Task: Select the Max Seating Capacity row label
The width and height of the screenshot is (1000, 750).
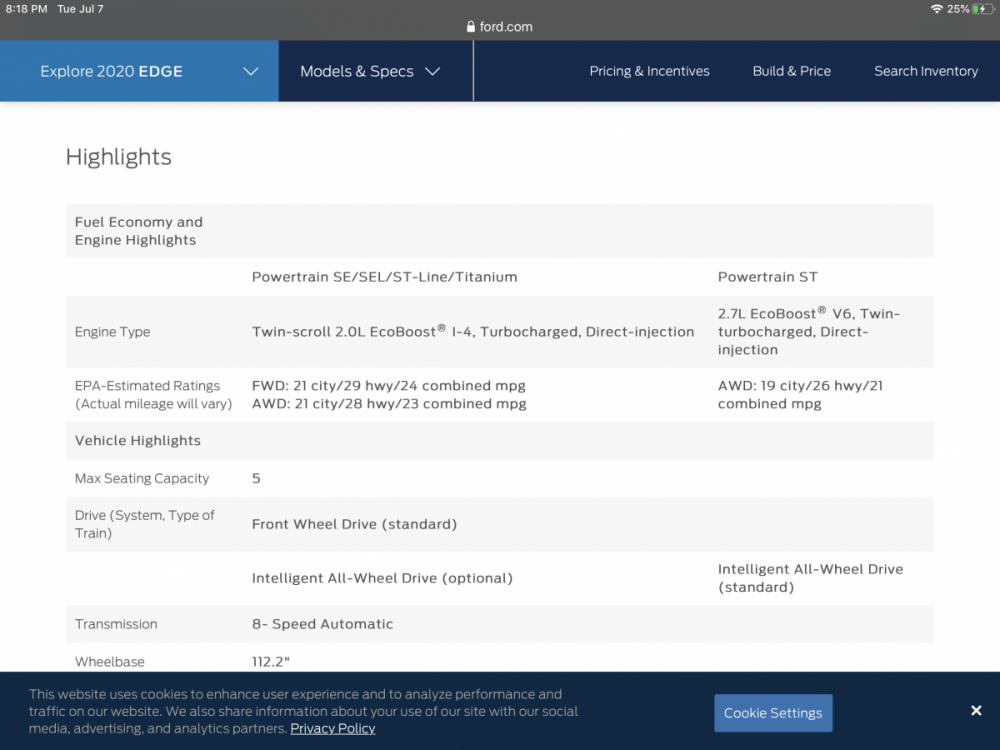Action: [142, 479]
